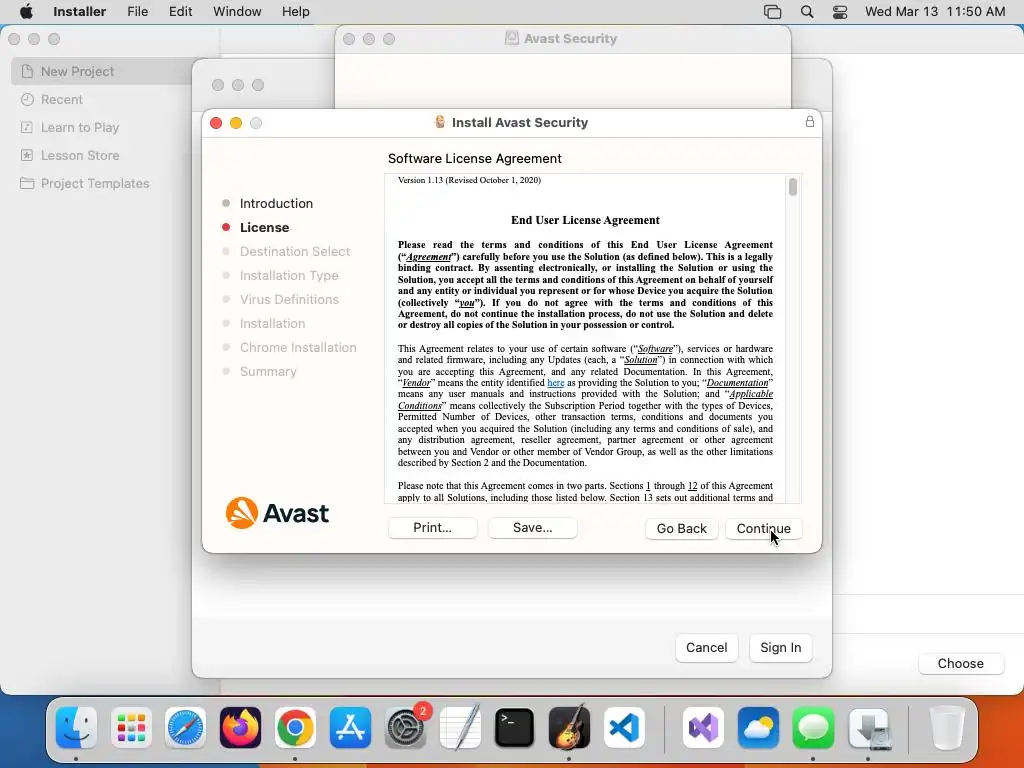Open Safari from the Dock

185,728
